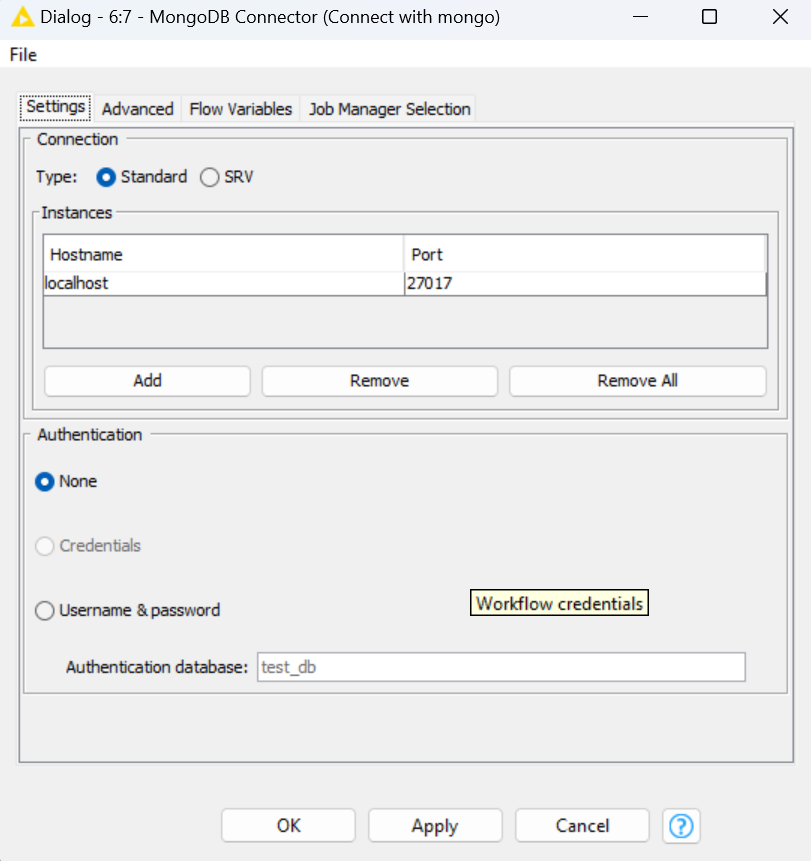
Task: Cancel the dialog
Action: [582, 825]
